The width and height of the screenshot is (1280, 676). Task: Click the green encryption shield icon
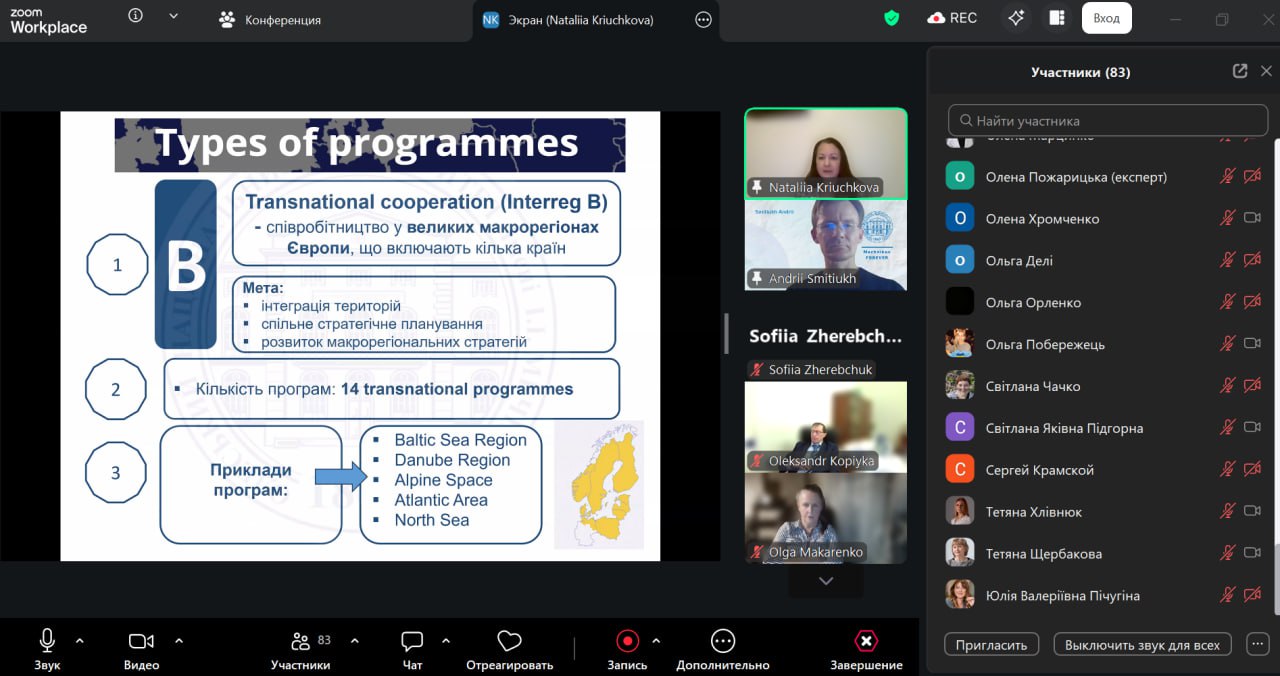point(892,18)
